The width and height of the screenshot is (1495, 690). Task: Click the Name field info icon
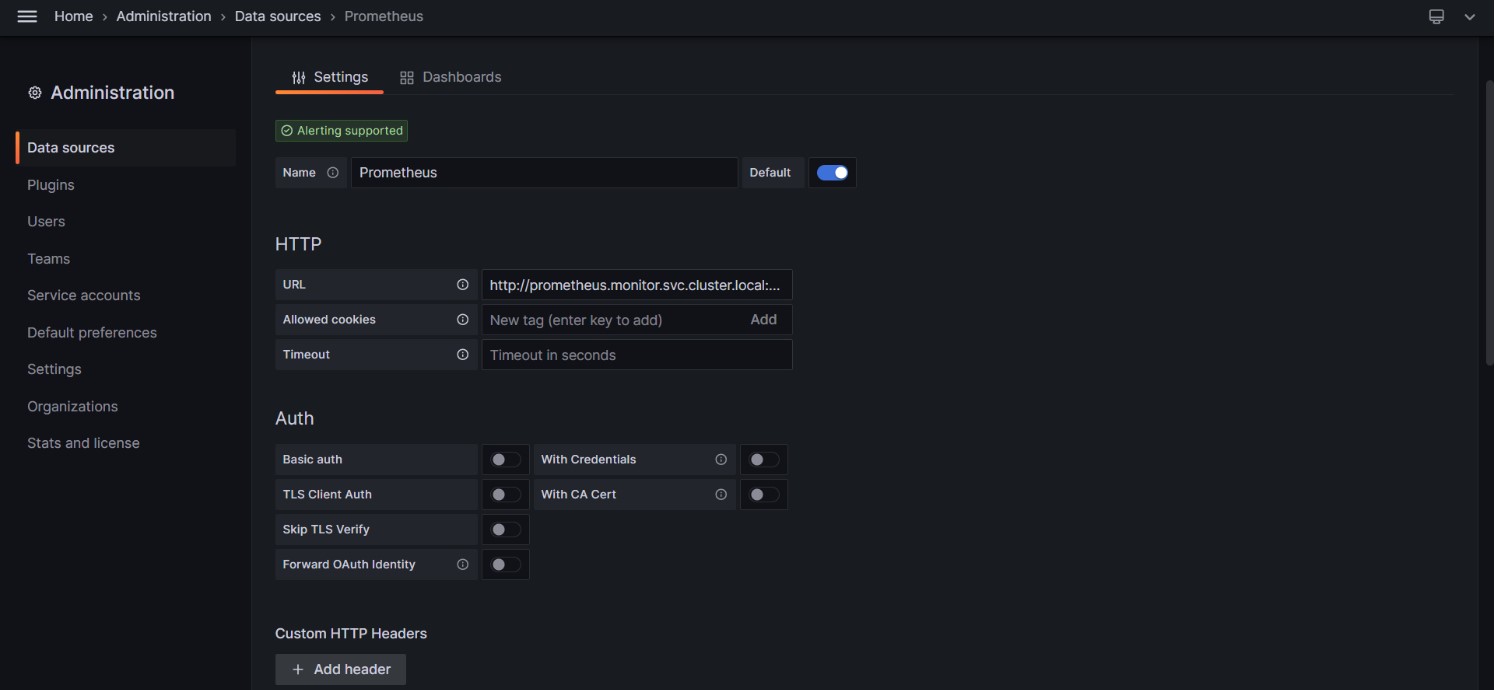(333, 172)
